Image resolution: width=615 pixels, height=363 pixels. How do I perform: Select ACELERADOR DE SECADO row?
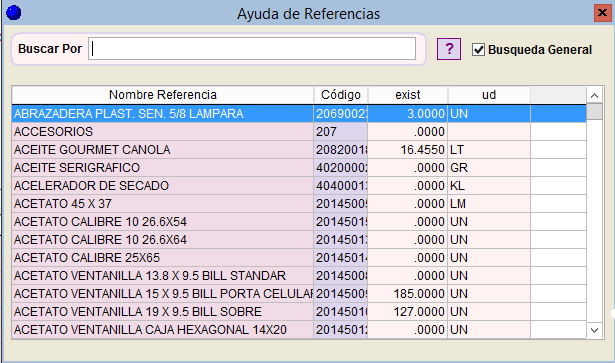(299, 186)
